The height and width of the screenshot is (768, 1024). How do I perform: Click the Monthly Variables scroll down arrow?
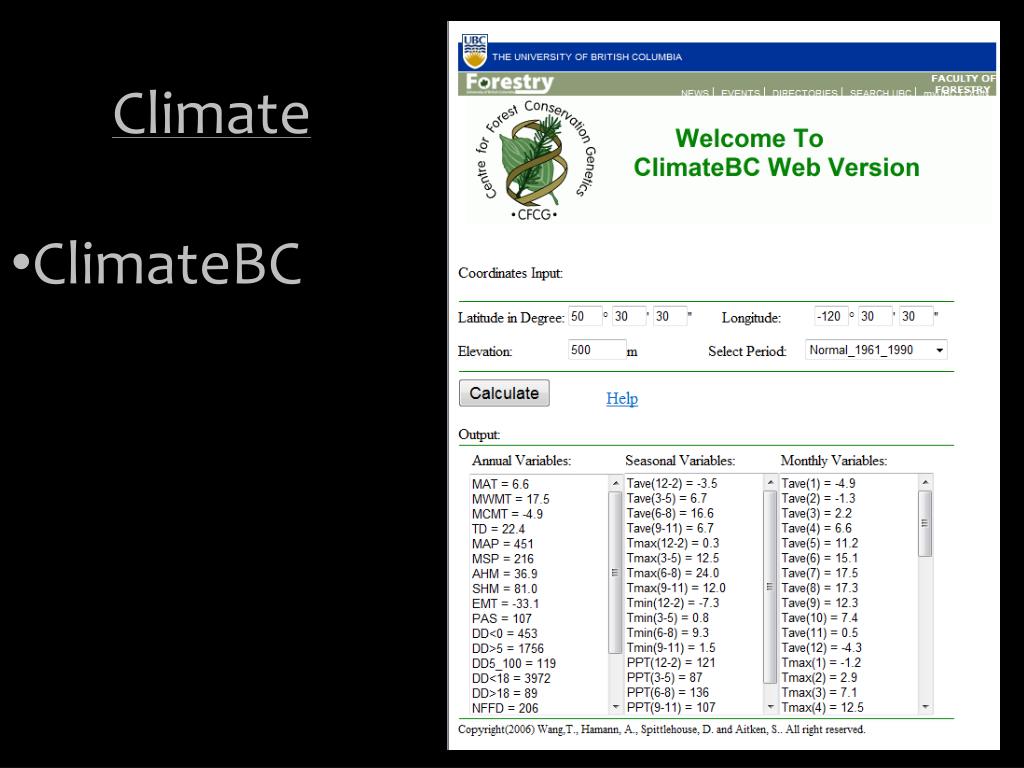click(x=925, y=707)
